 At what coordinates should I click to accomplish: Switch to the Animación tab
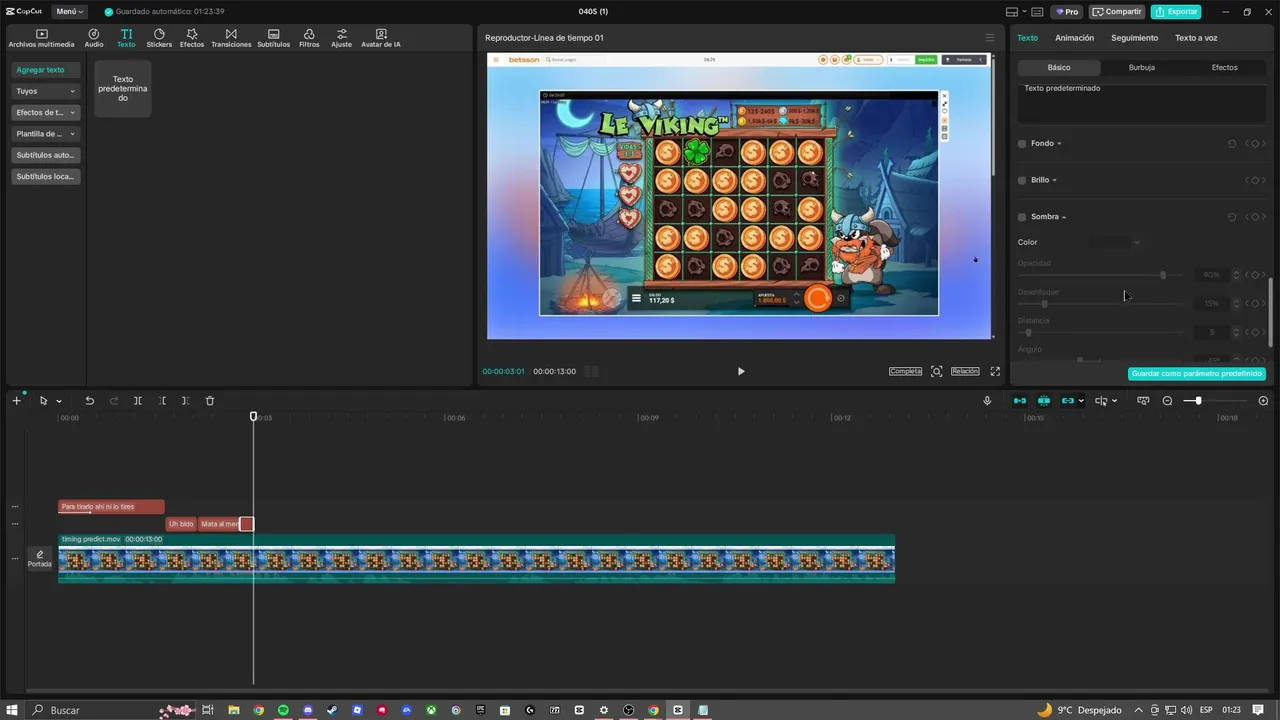tap(1074, 38)
